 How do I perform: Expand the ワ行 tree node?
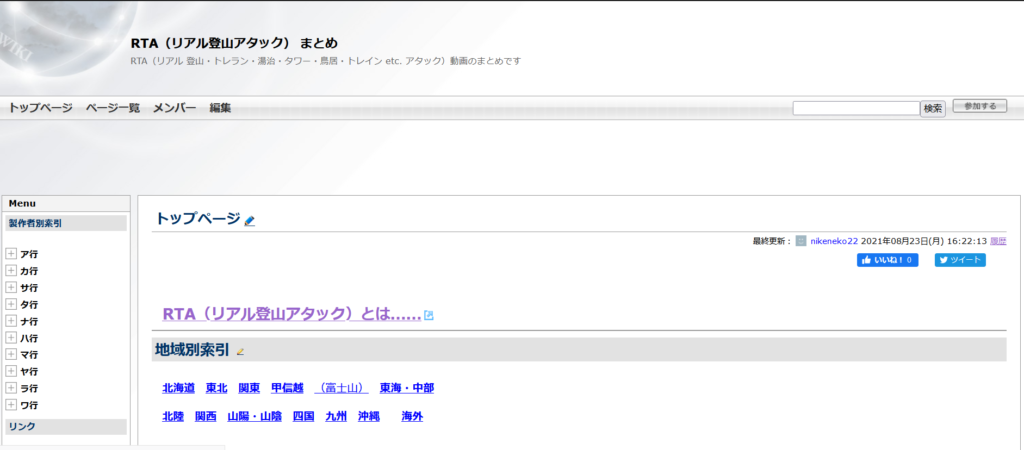[10, 405]
